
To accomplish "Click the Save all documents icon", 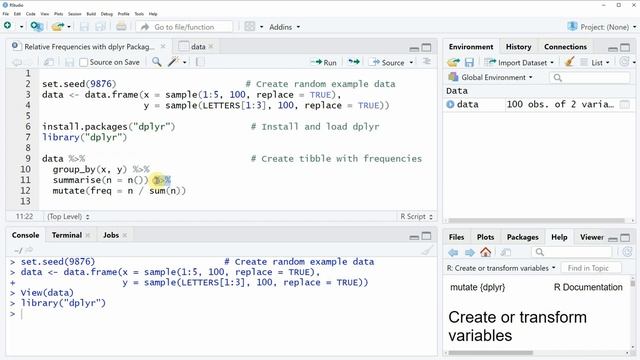I will click(x=100, y=27).
